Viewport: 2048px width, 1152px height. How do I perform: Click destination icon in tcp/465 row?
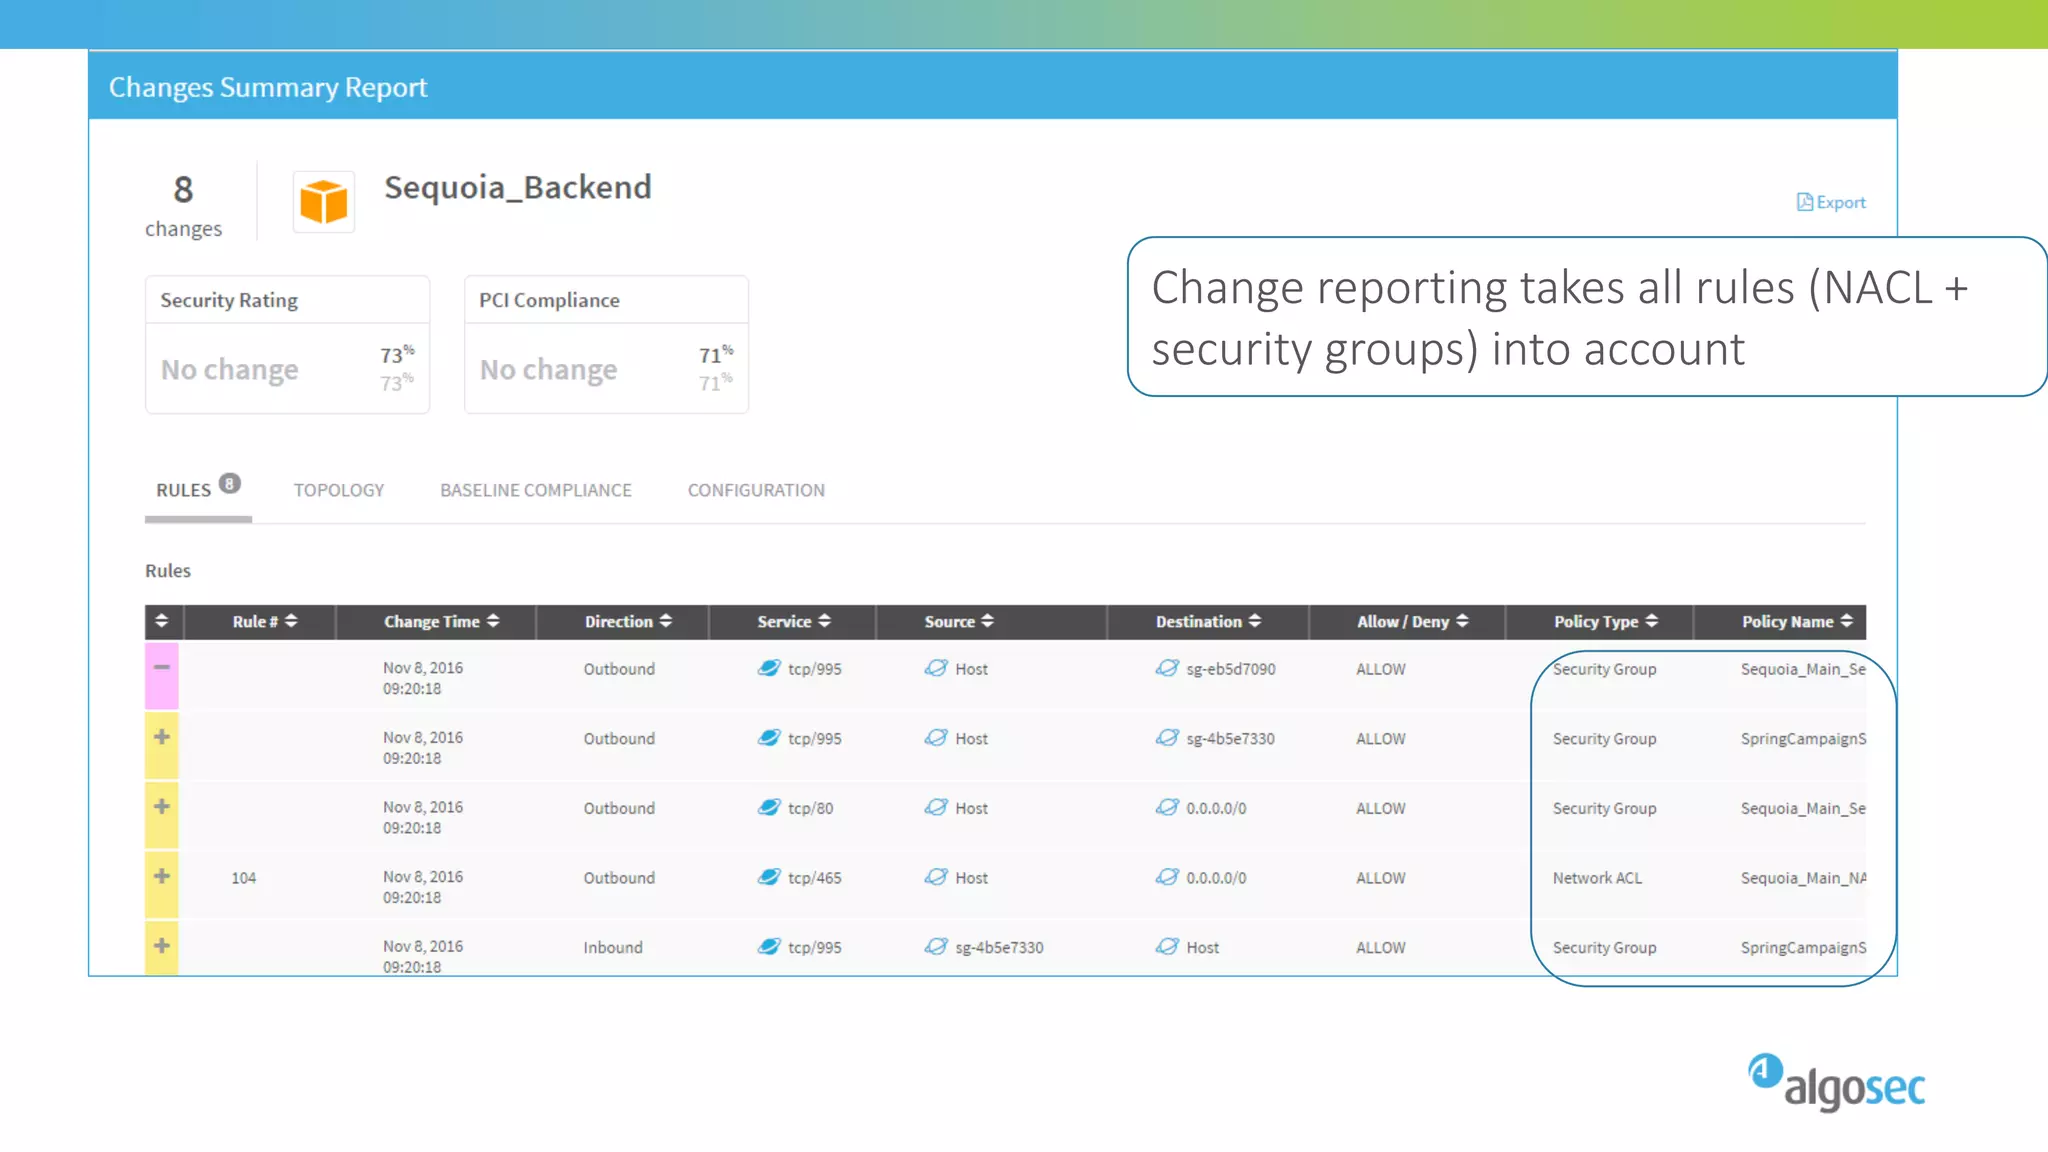pos(1167,877)
